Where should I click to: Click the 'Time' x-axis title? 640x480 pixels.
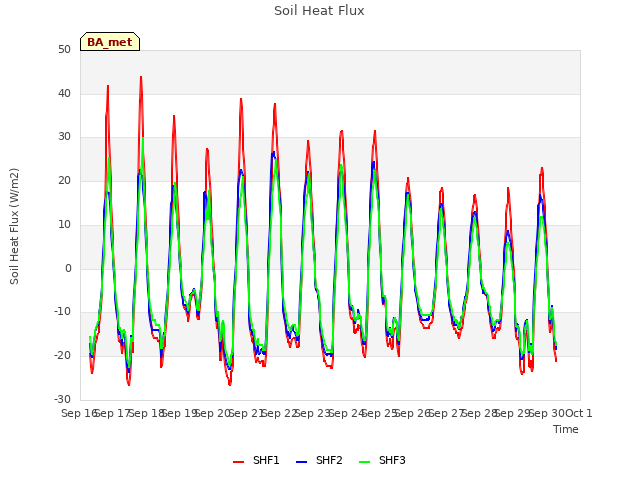click(x=566, y=429)
